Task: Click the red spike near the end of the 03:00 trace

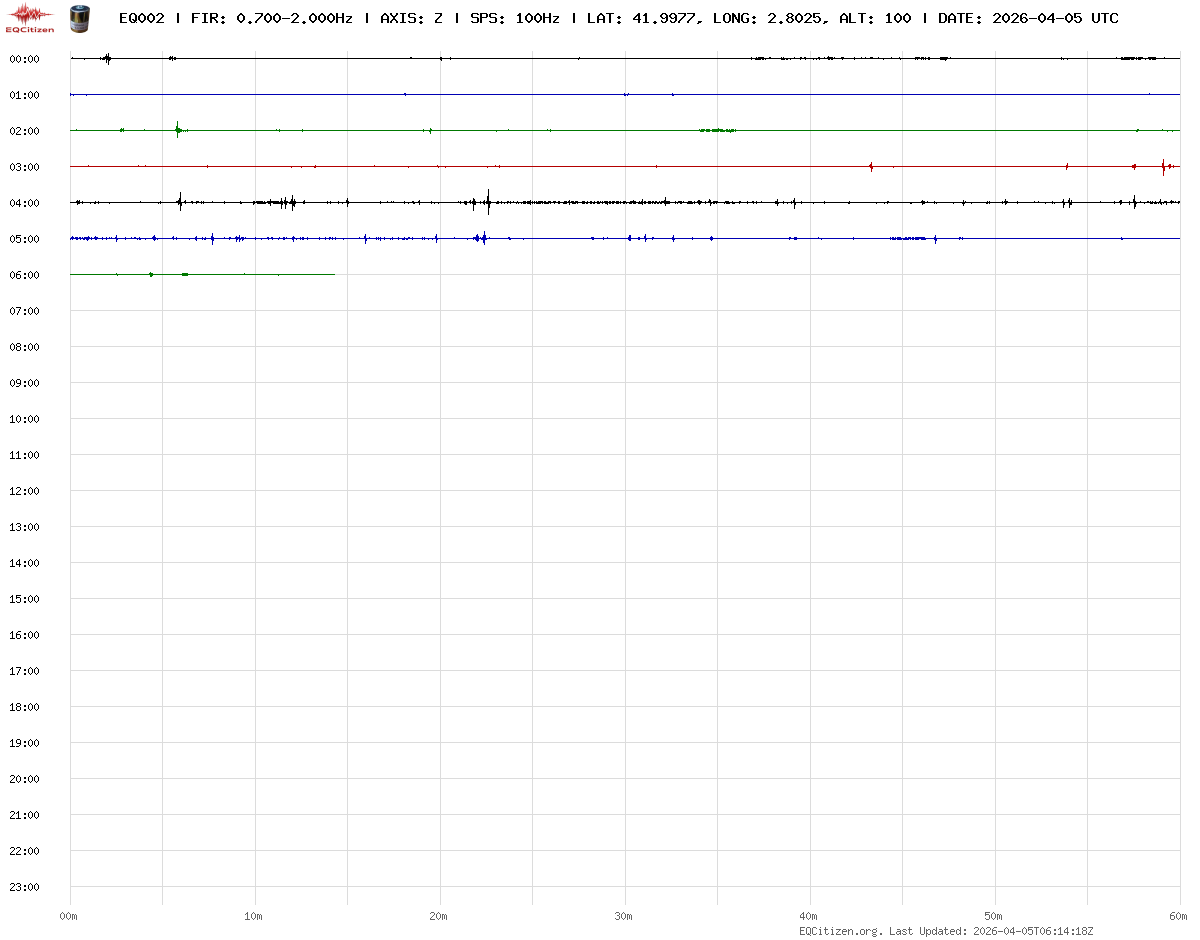Action: coord(1163,166)
